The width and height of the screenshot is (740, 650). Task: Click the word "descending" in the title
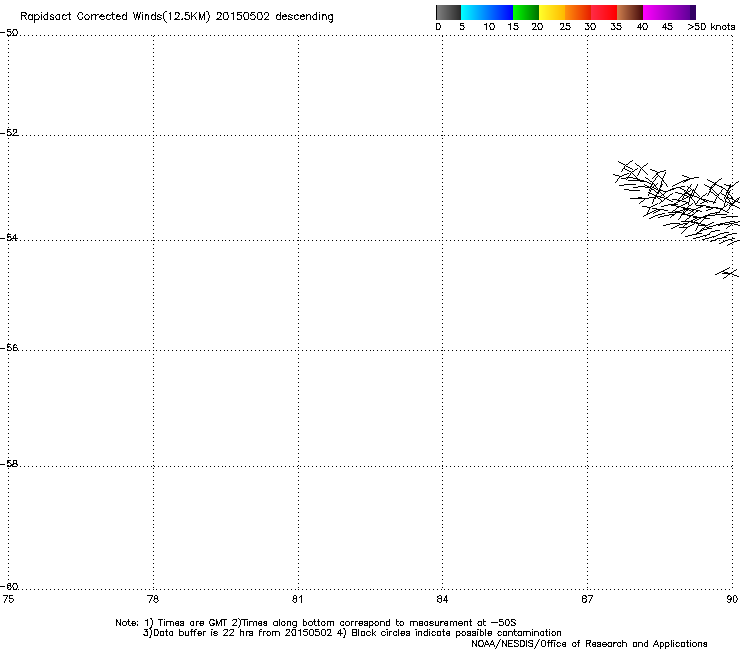tap(304, 17)
